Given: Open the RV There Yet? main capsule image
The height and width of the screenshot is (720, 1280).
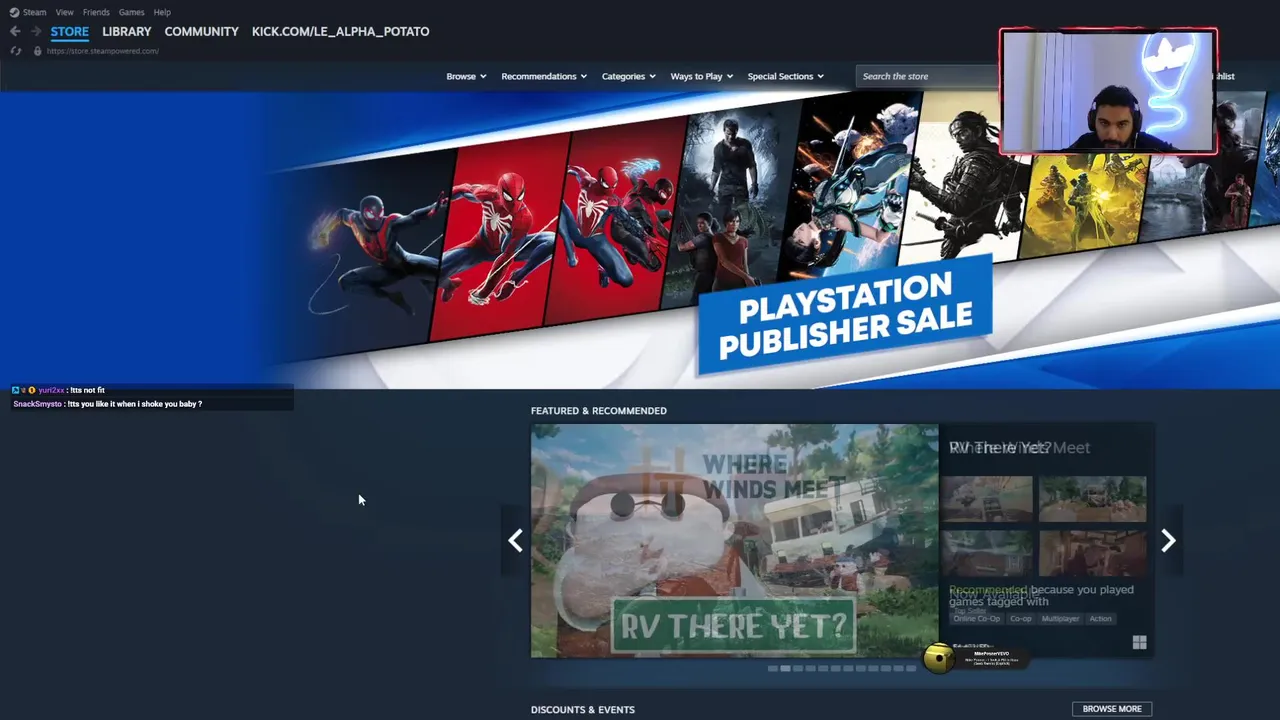Looking at the screenshot, I should coord(734,541).
